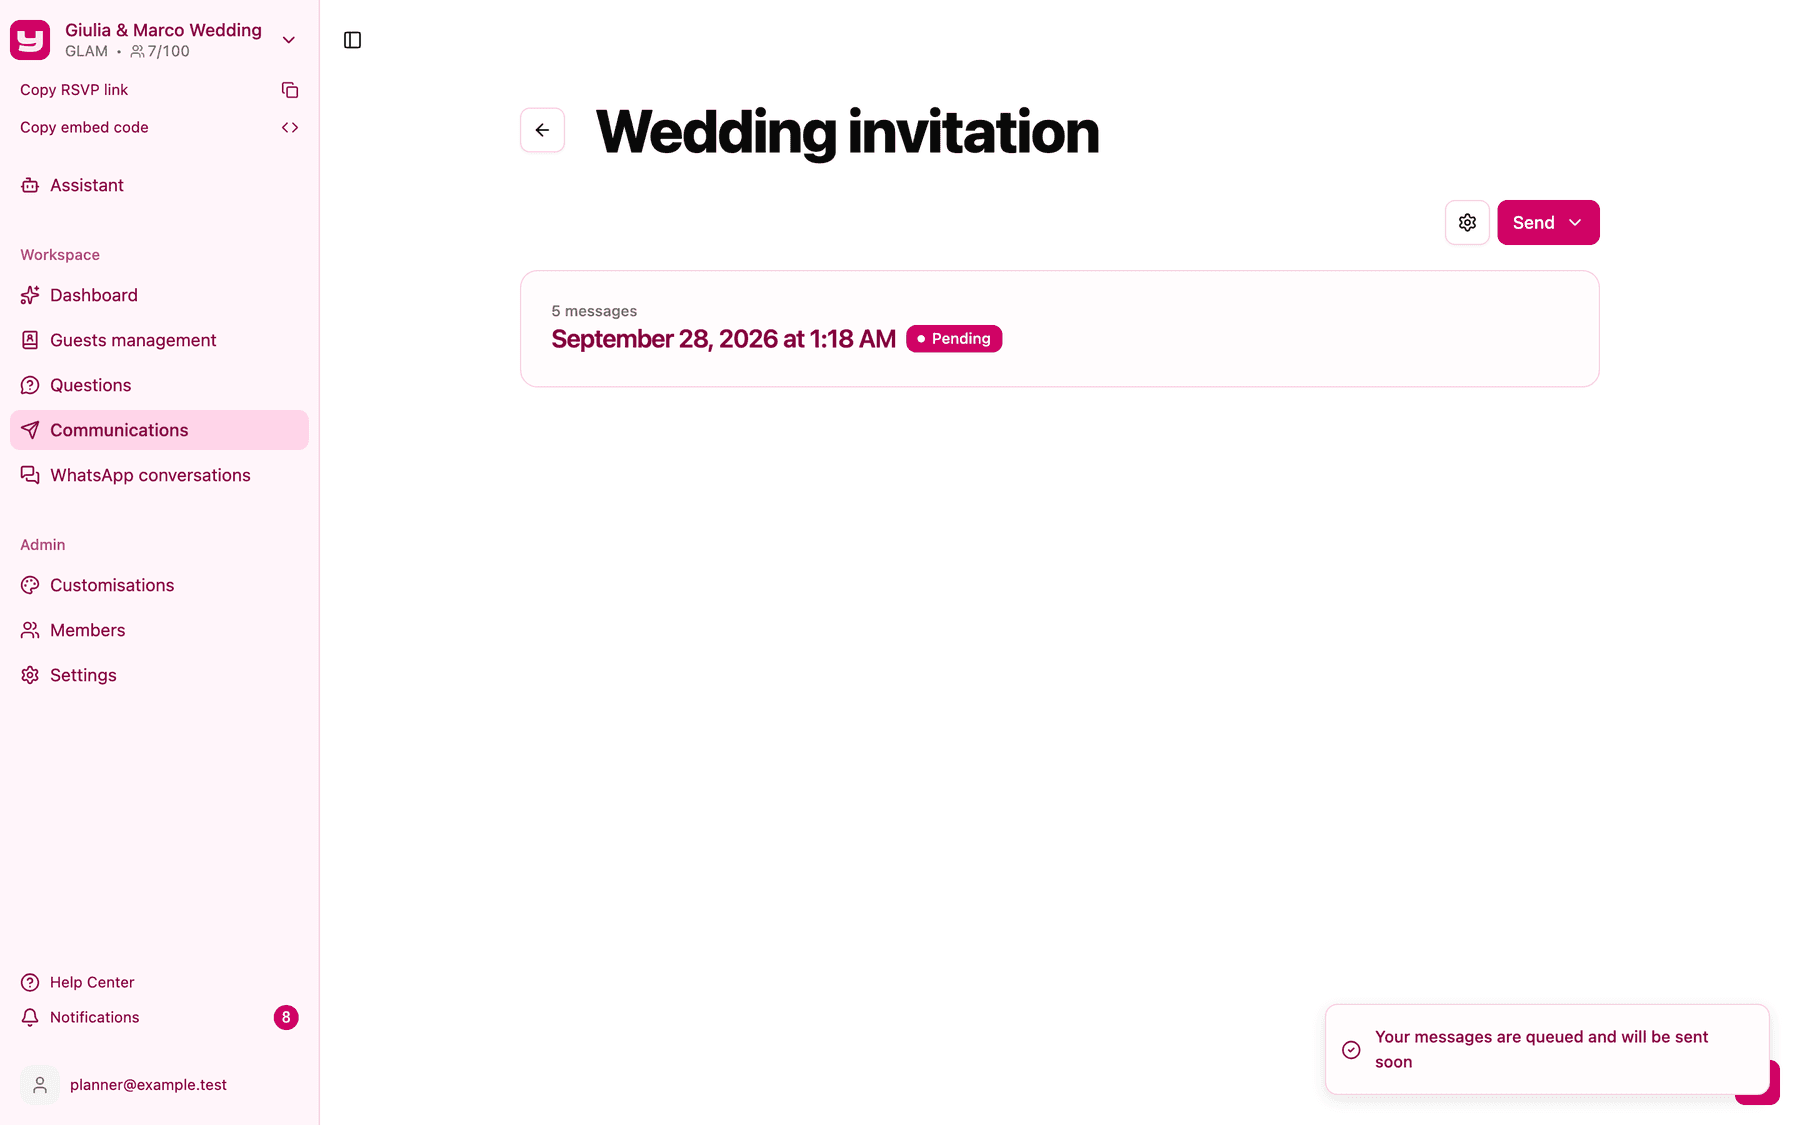This screenshot has width=1800, height=1125.
Task: Open message settings gear beside Send
Action: tap(1467, 222)
